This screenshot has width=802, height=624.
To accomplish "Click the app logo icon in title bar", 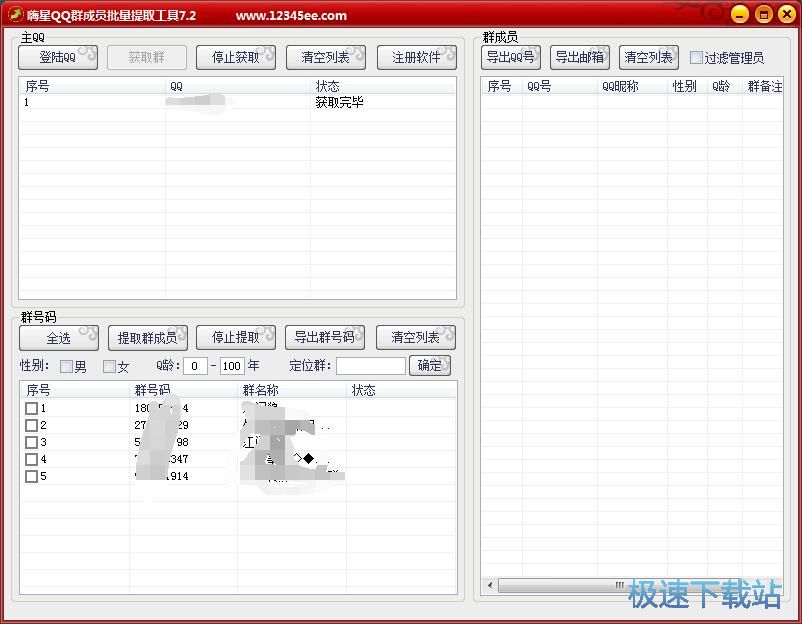I will 16,14.
